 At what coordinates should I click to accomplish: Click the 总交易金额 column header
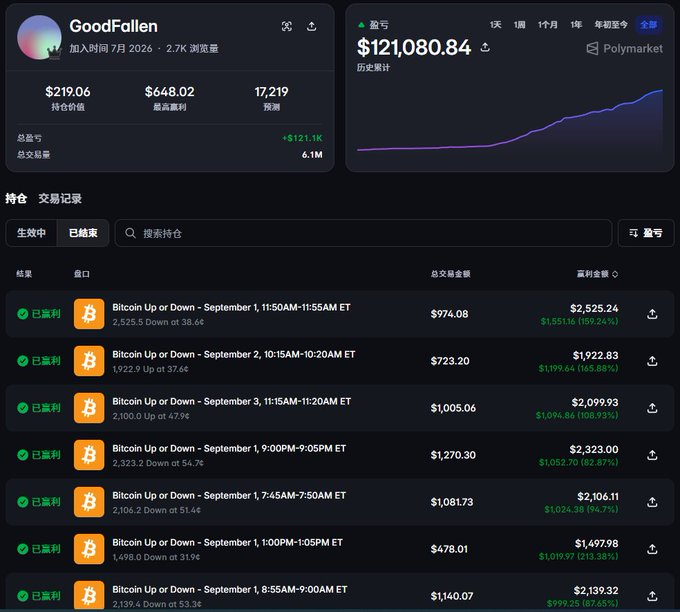[x=451, y=274]
